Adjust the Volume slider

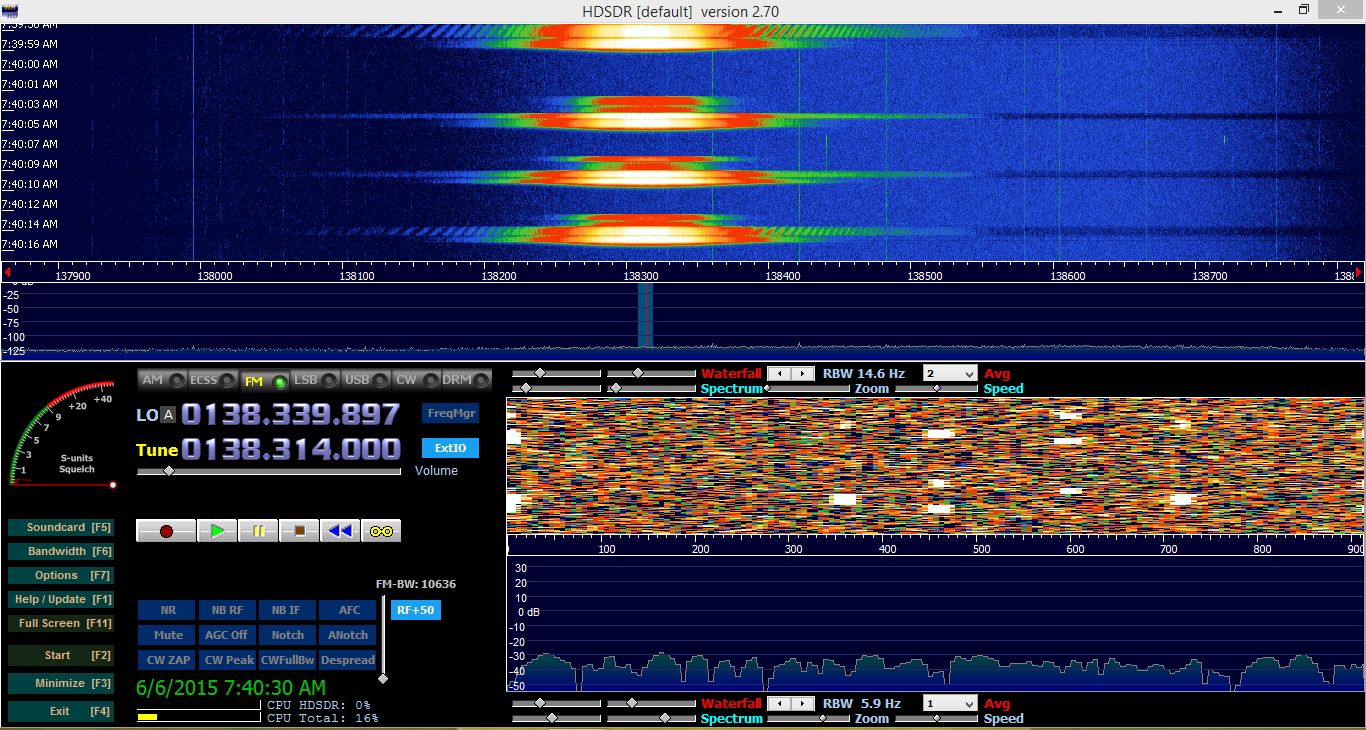[x=269, y=470]
